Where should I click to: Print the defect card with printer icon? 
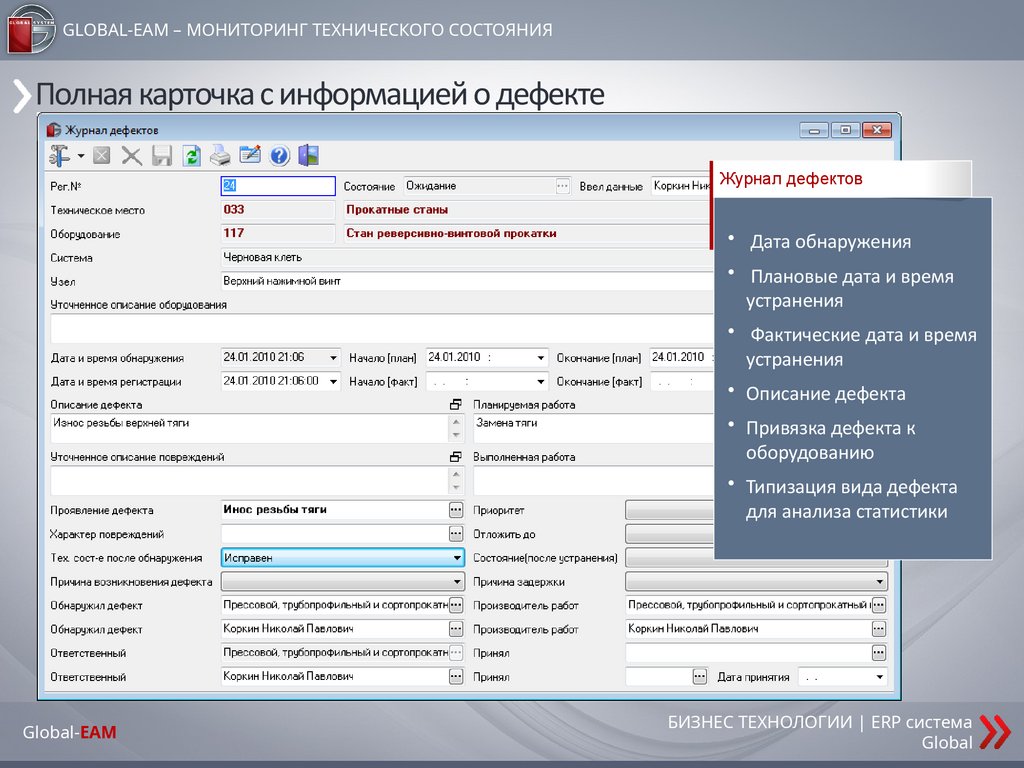pyautogui.click(x=221, y=156)
